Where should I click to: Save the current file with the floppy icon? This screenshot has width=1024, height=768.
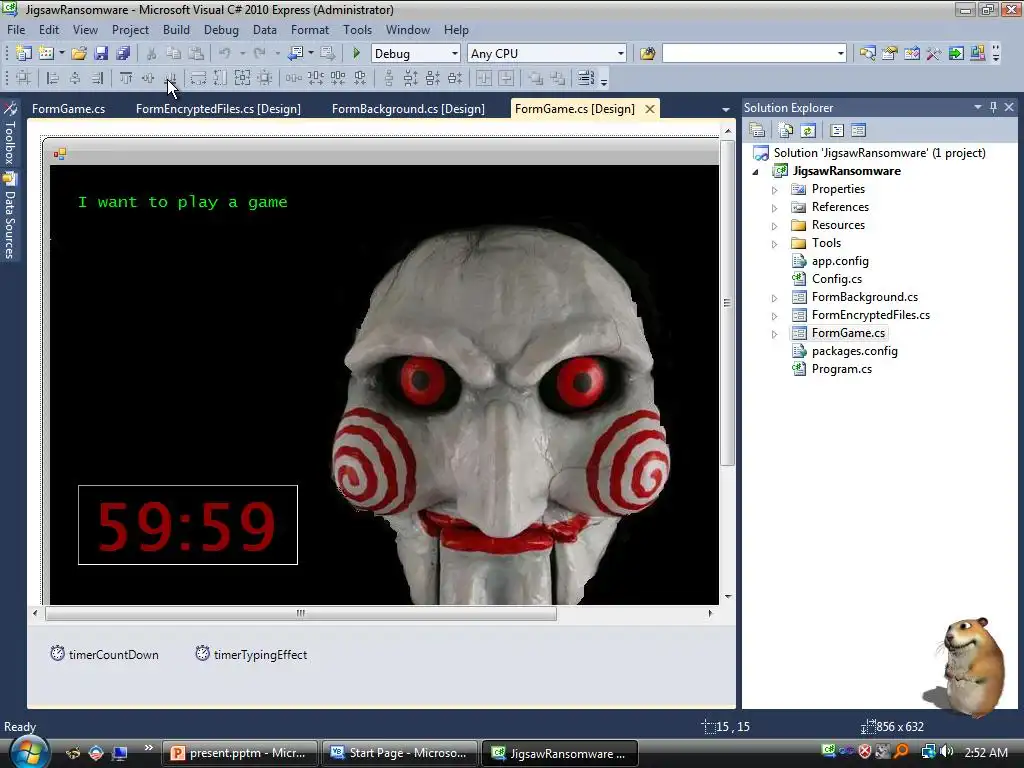coord(101,53)
